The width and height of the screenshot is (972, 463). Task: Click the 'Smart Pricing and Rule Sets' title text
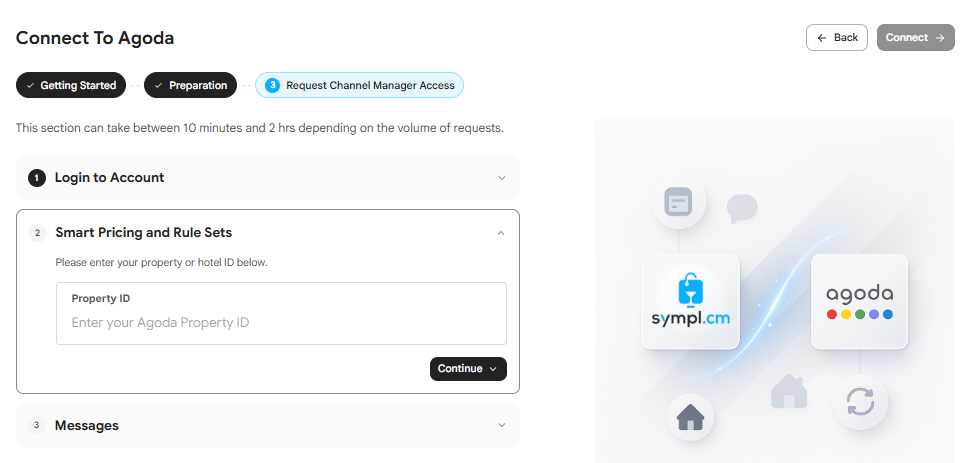(143, 233)
